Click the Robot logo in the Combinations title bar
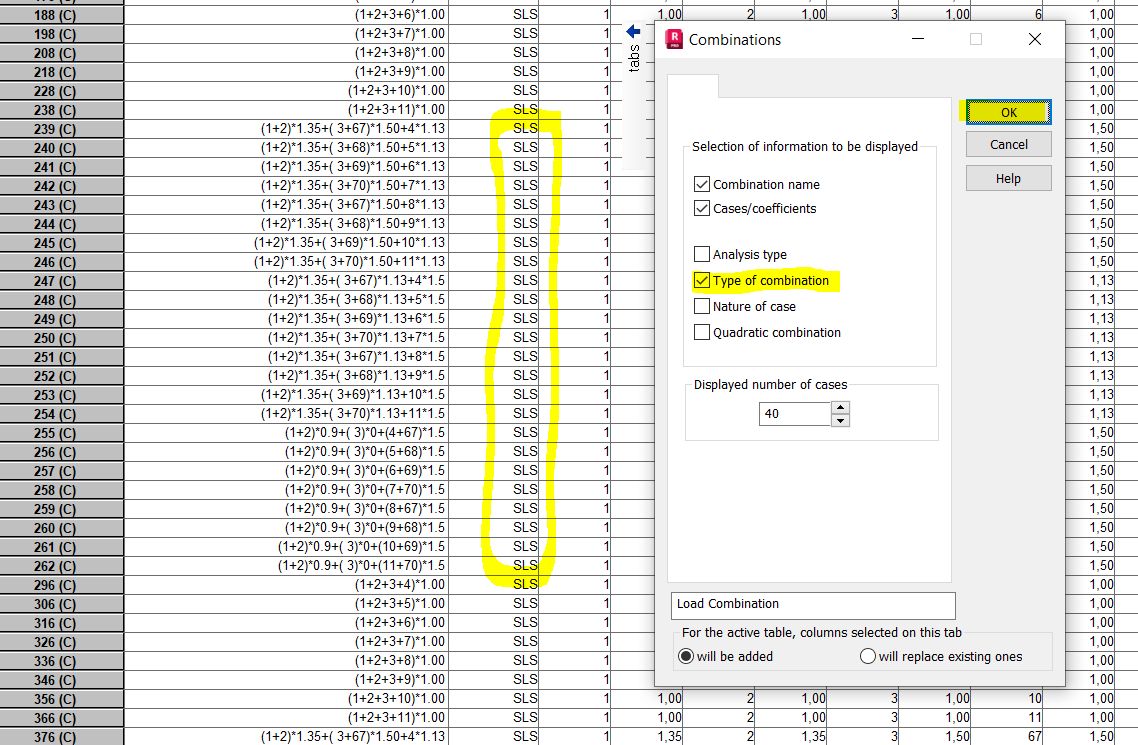1138x745 pixels. pyautogui.click(x=673, y=39)
